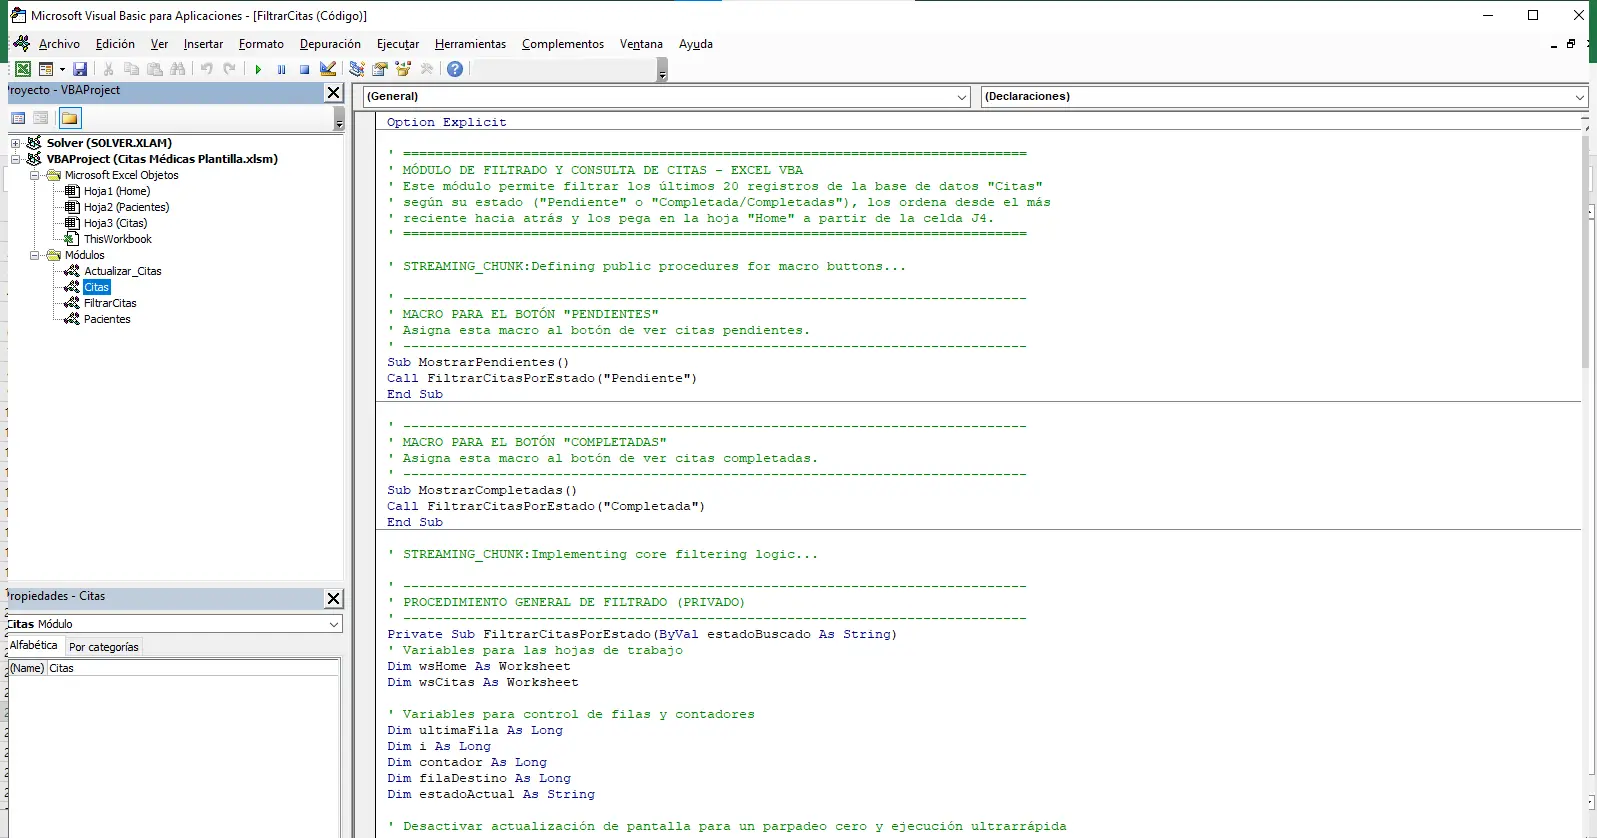Image resolution: width=1597 pixels, height=838 pixels.
Task: Close the Propiedades - Citas panel
Action: coord(334,598)
